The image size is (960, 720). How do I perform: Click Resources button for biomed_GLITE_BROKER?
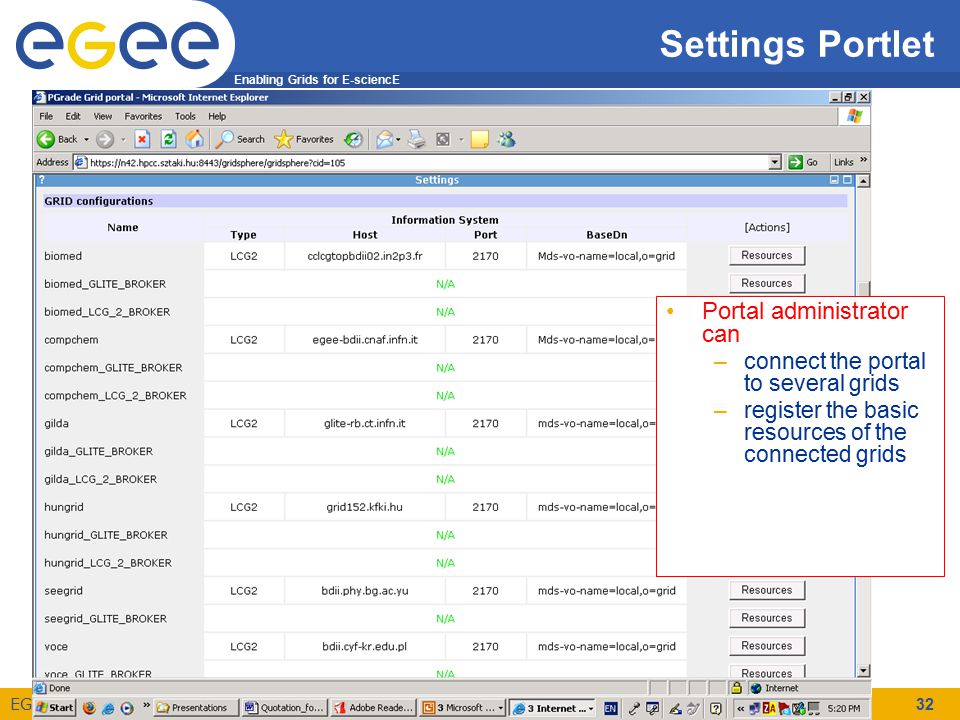[x=767, y=283]
